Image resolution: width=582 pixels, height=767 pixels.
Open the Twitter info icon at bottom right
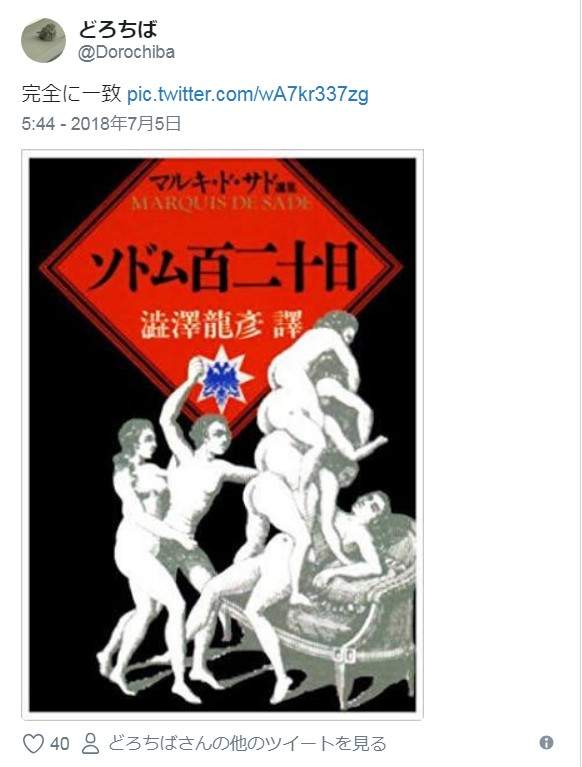pos(546,743)
